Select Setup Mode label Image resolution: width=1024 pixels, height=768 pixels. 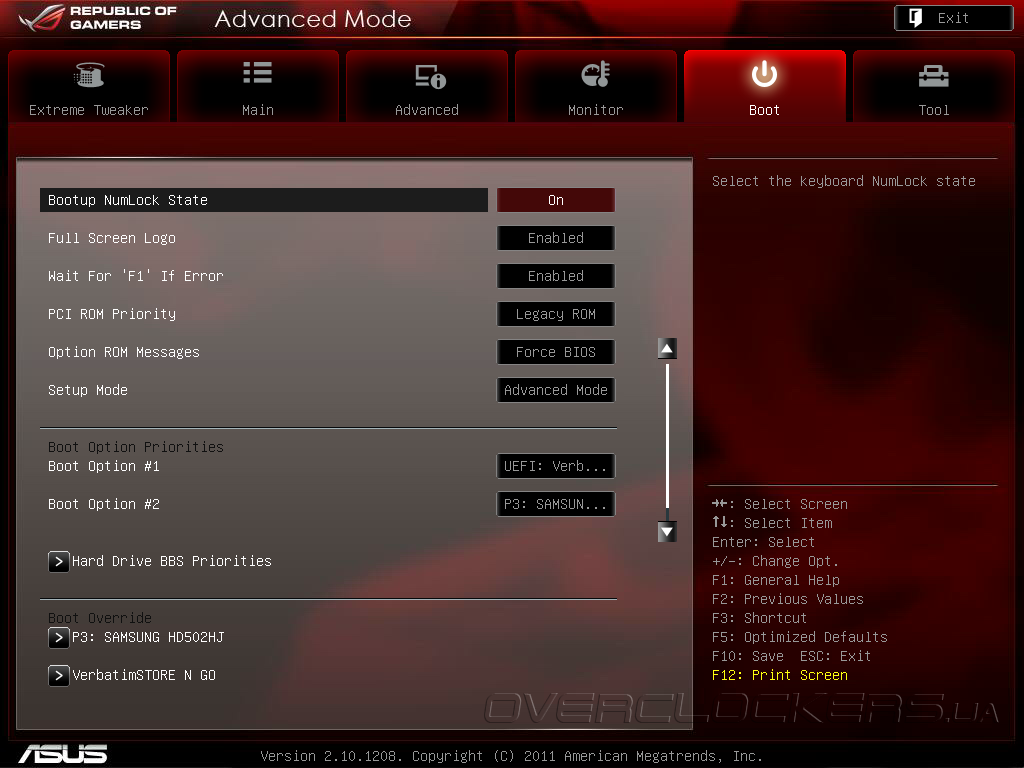coord(88,390)
